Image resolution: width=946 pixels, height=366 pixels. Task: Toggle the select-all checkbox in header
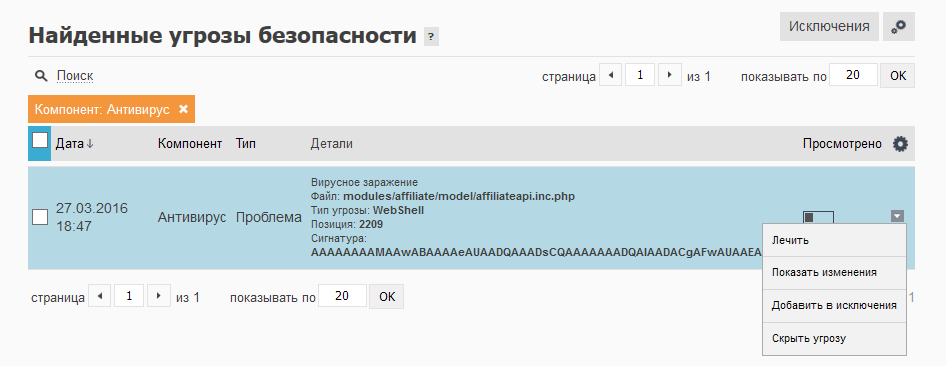[x=40, y=140]
